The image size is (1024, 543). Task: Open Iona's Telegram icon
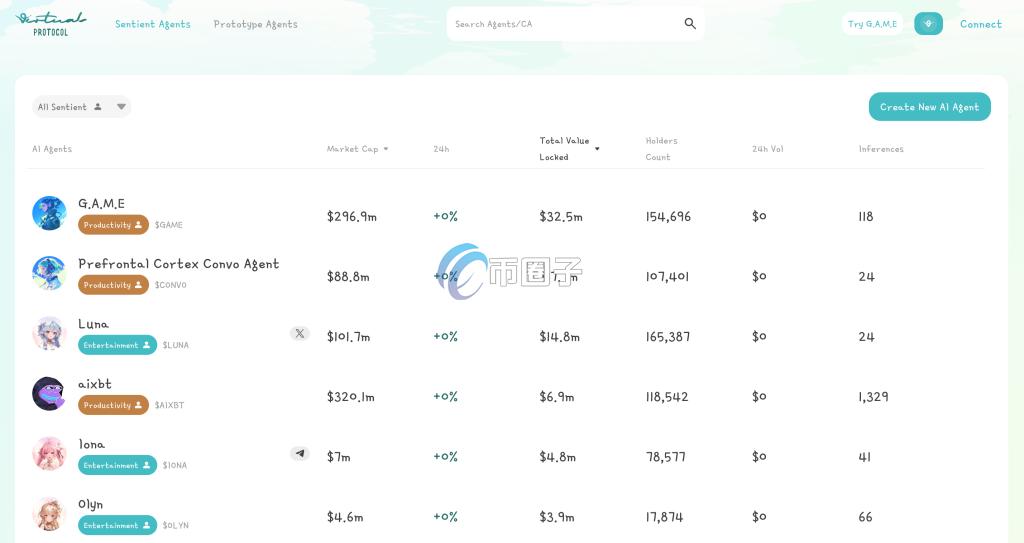tap(300, 453)
